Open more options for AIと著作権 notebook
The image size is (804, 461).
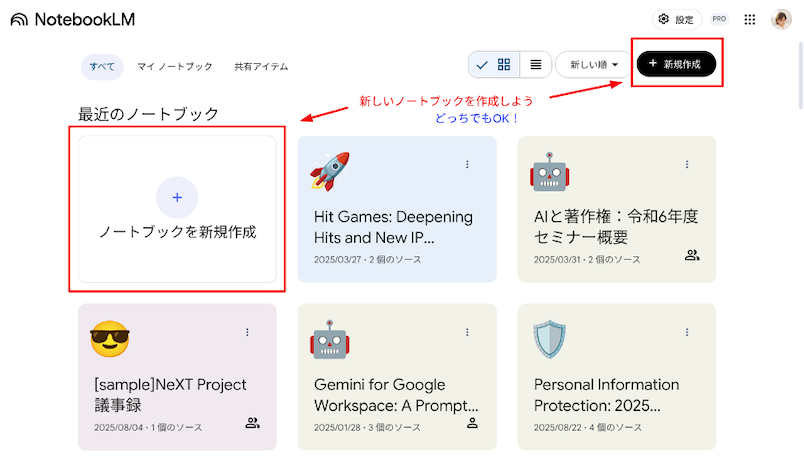(x=687, y=164)
